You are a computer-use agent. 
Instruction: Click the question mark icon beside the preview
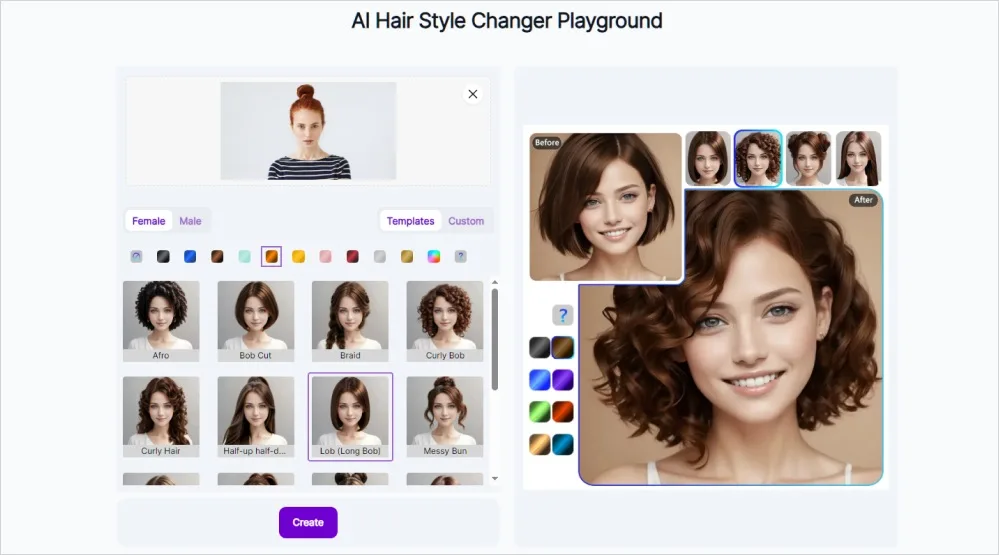coord(563,316)
